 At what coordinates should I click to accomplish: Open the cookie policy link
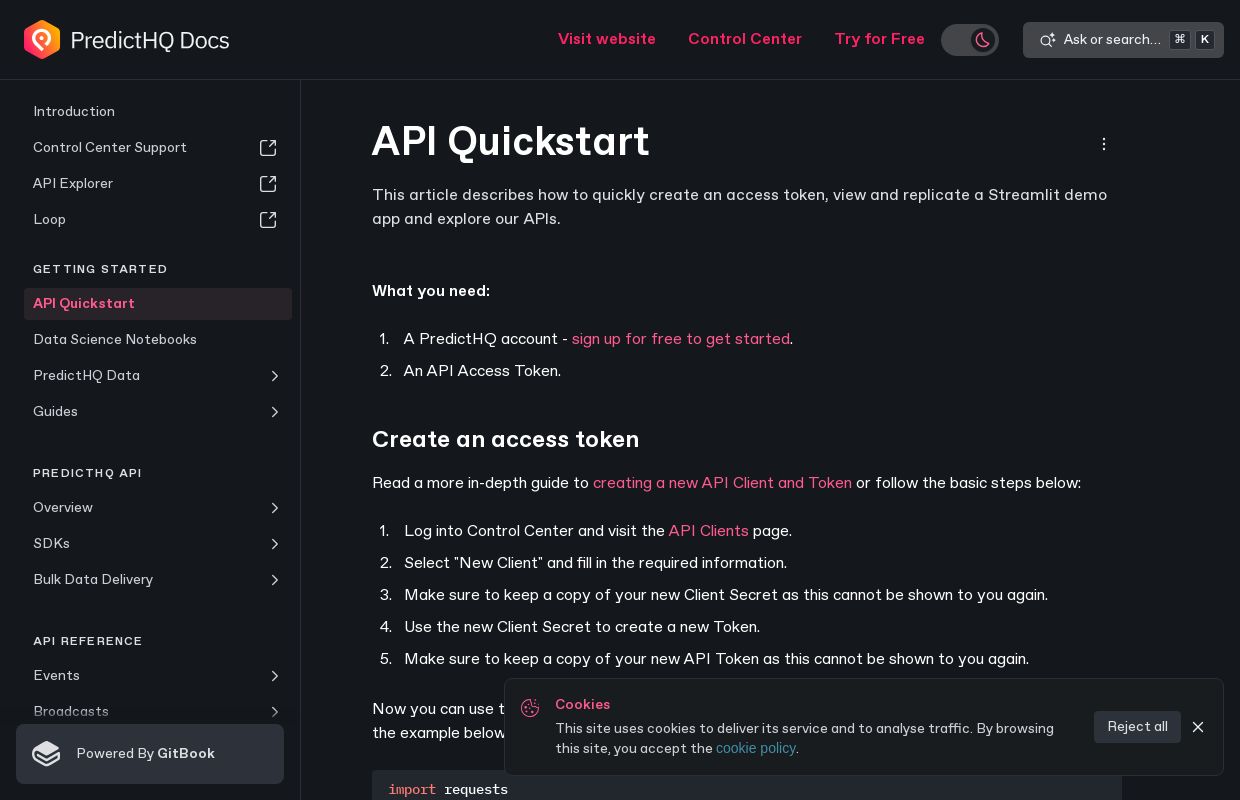(756, 748)
